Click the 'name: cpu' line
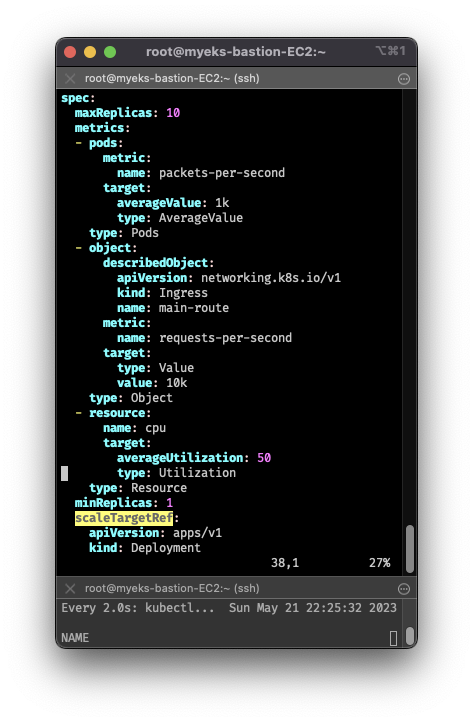The image size is (473, 722). click(134, 428)
